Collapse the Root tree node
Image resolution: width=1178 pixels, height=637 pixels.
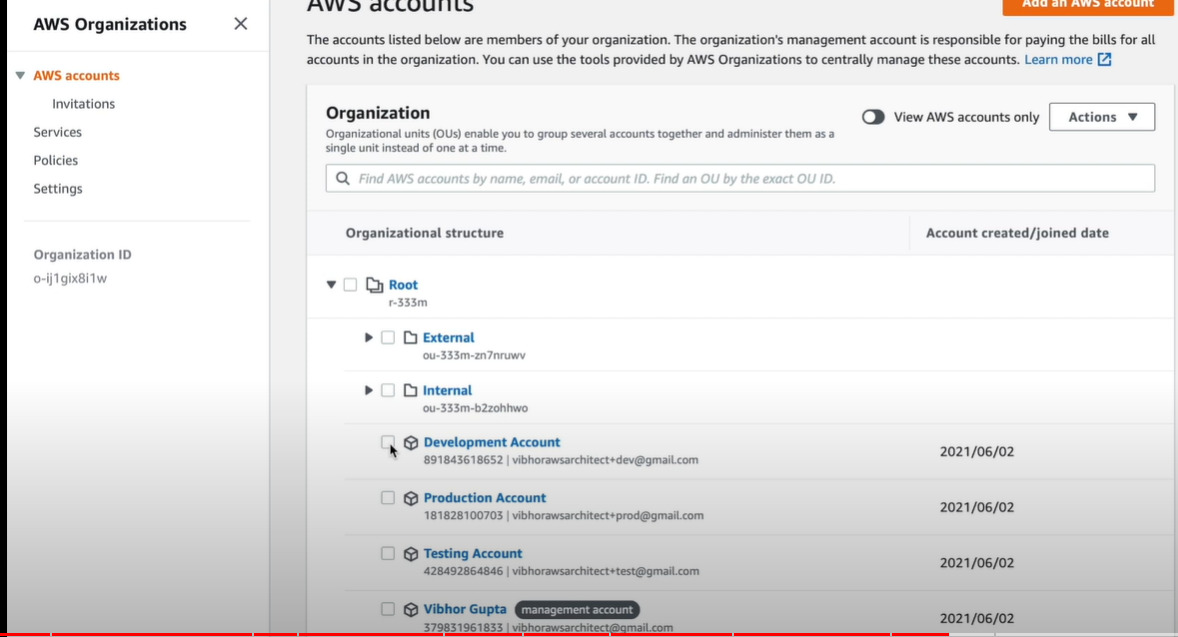click(x=331, y=285)
